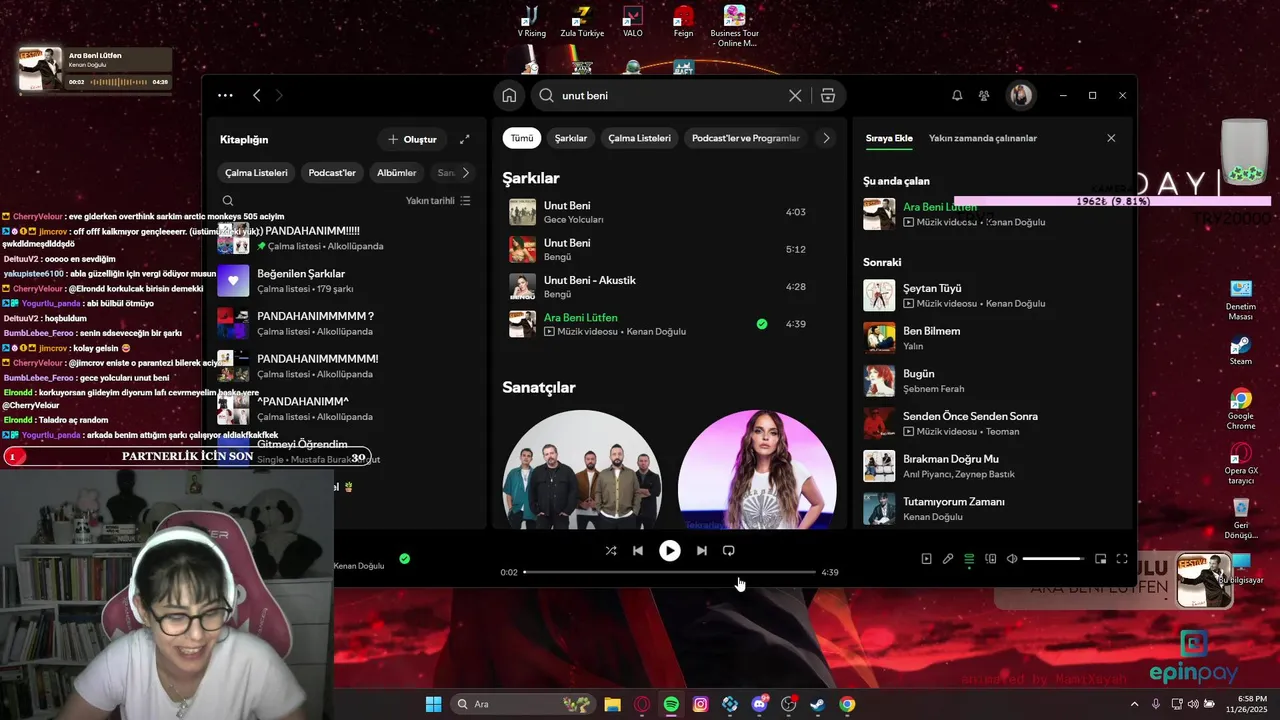Image resolution: width=1280 pixels, height=720 pixels.
Task: Show more search filter chips with right chevron
Action: 826,139
